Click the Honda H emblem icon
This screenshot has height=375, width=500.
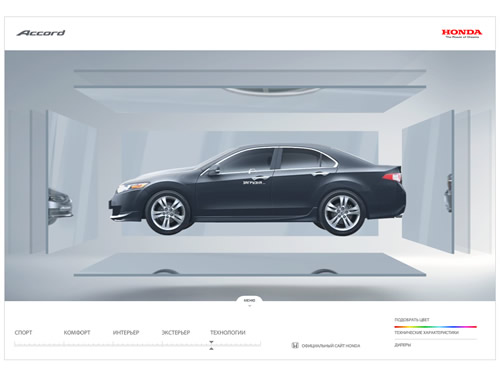295,345
